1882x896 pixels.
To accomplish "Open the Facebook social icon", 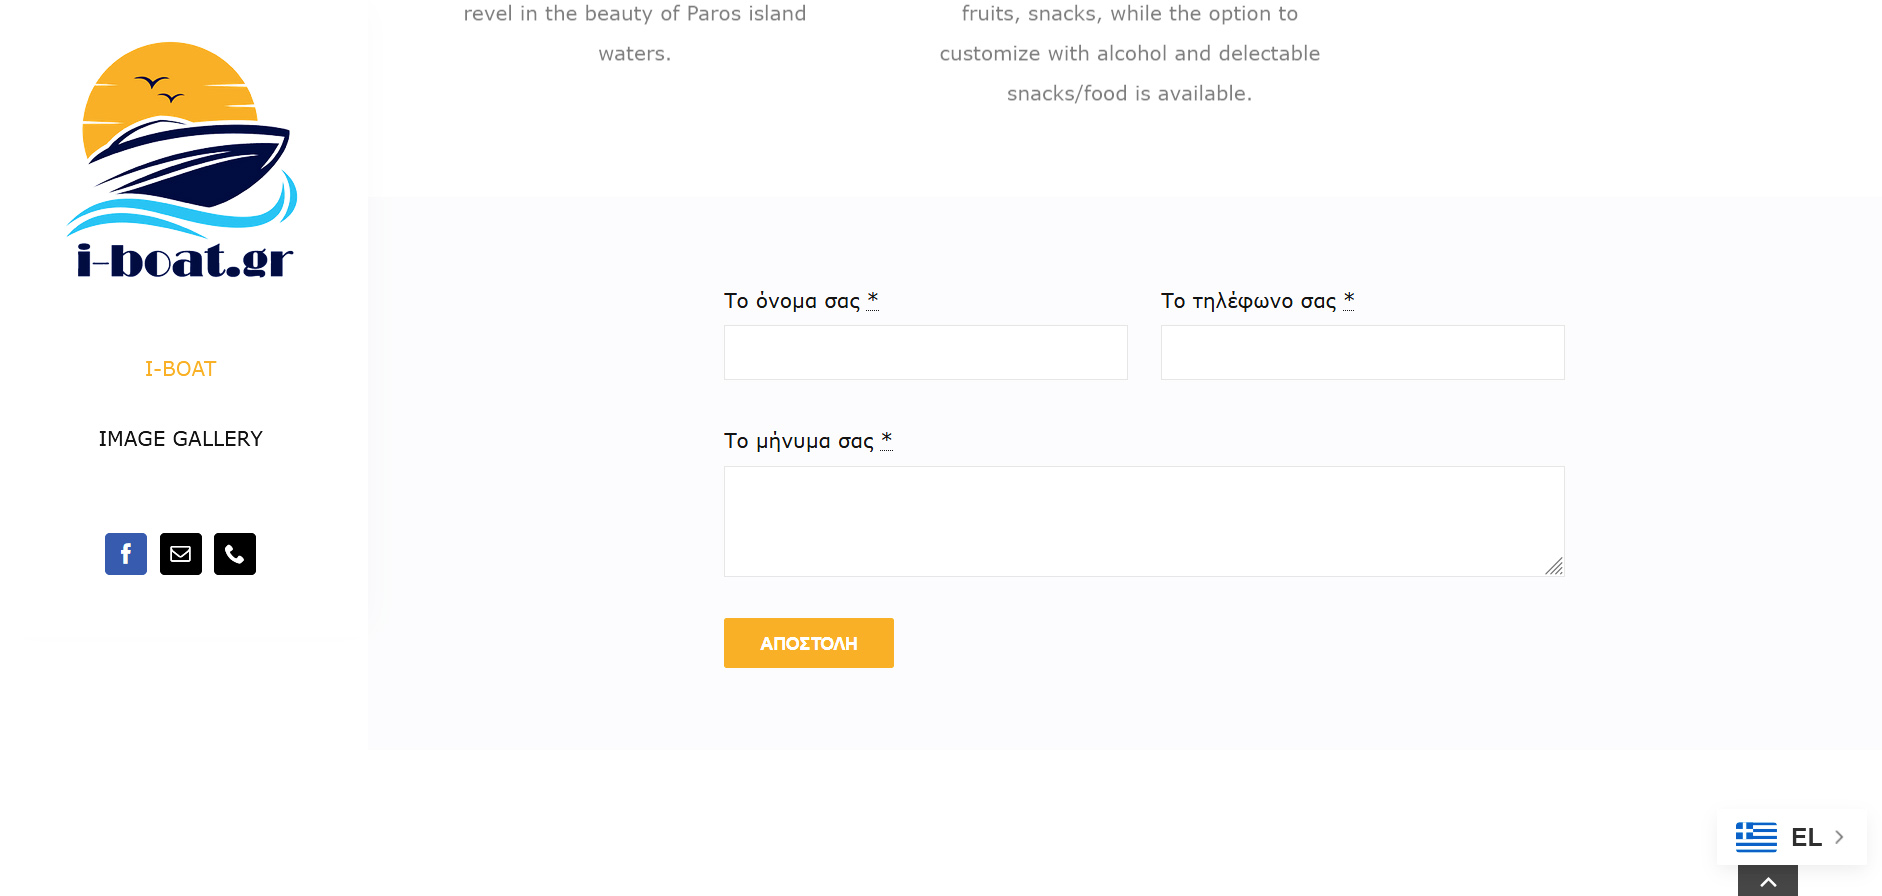I will [126, 554].
